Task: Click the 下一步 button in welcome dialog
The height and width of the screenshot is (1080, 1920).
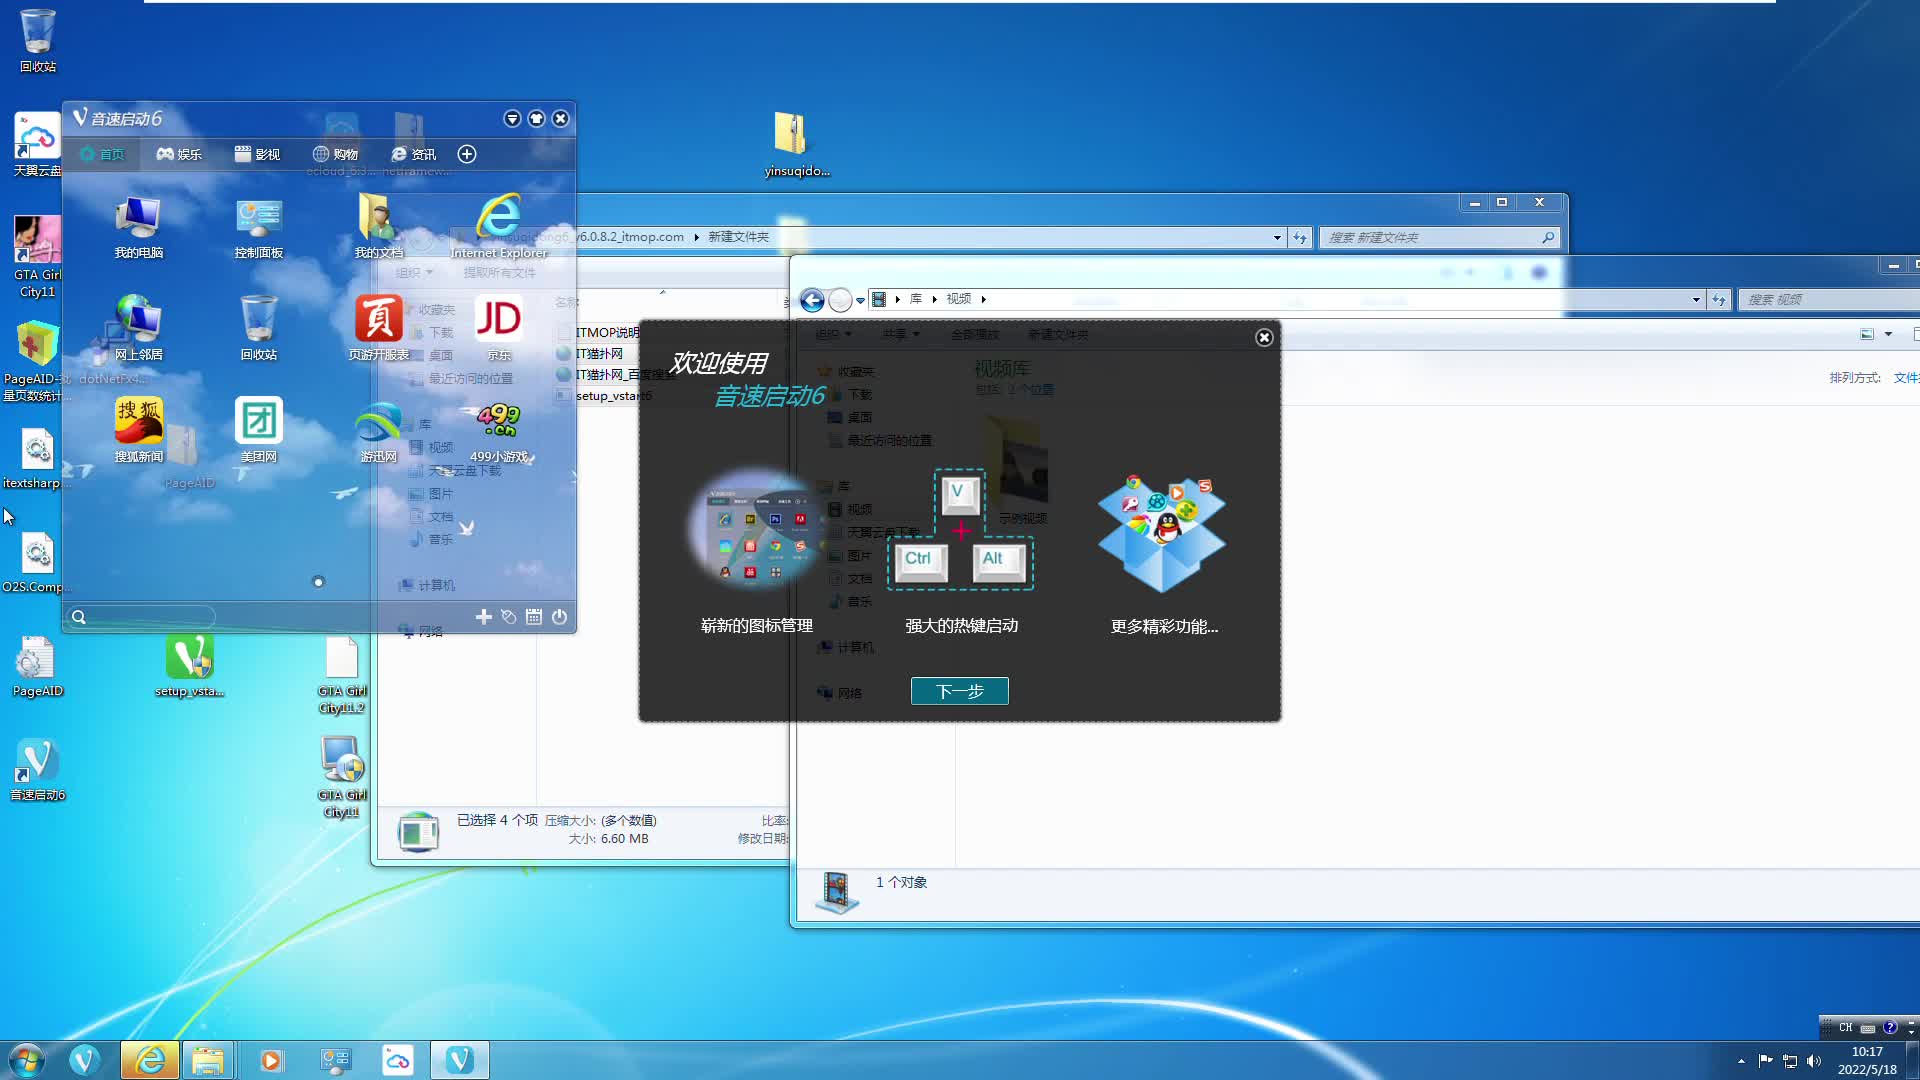Action: (x=959, y=691)
